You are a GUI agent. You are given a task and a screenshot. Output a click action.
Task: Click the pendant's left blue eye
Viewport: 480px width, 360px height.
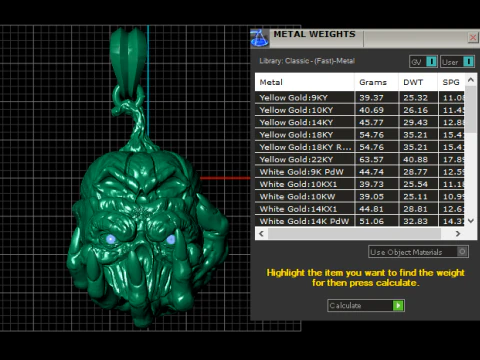[111, 239]
